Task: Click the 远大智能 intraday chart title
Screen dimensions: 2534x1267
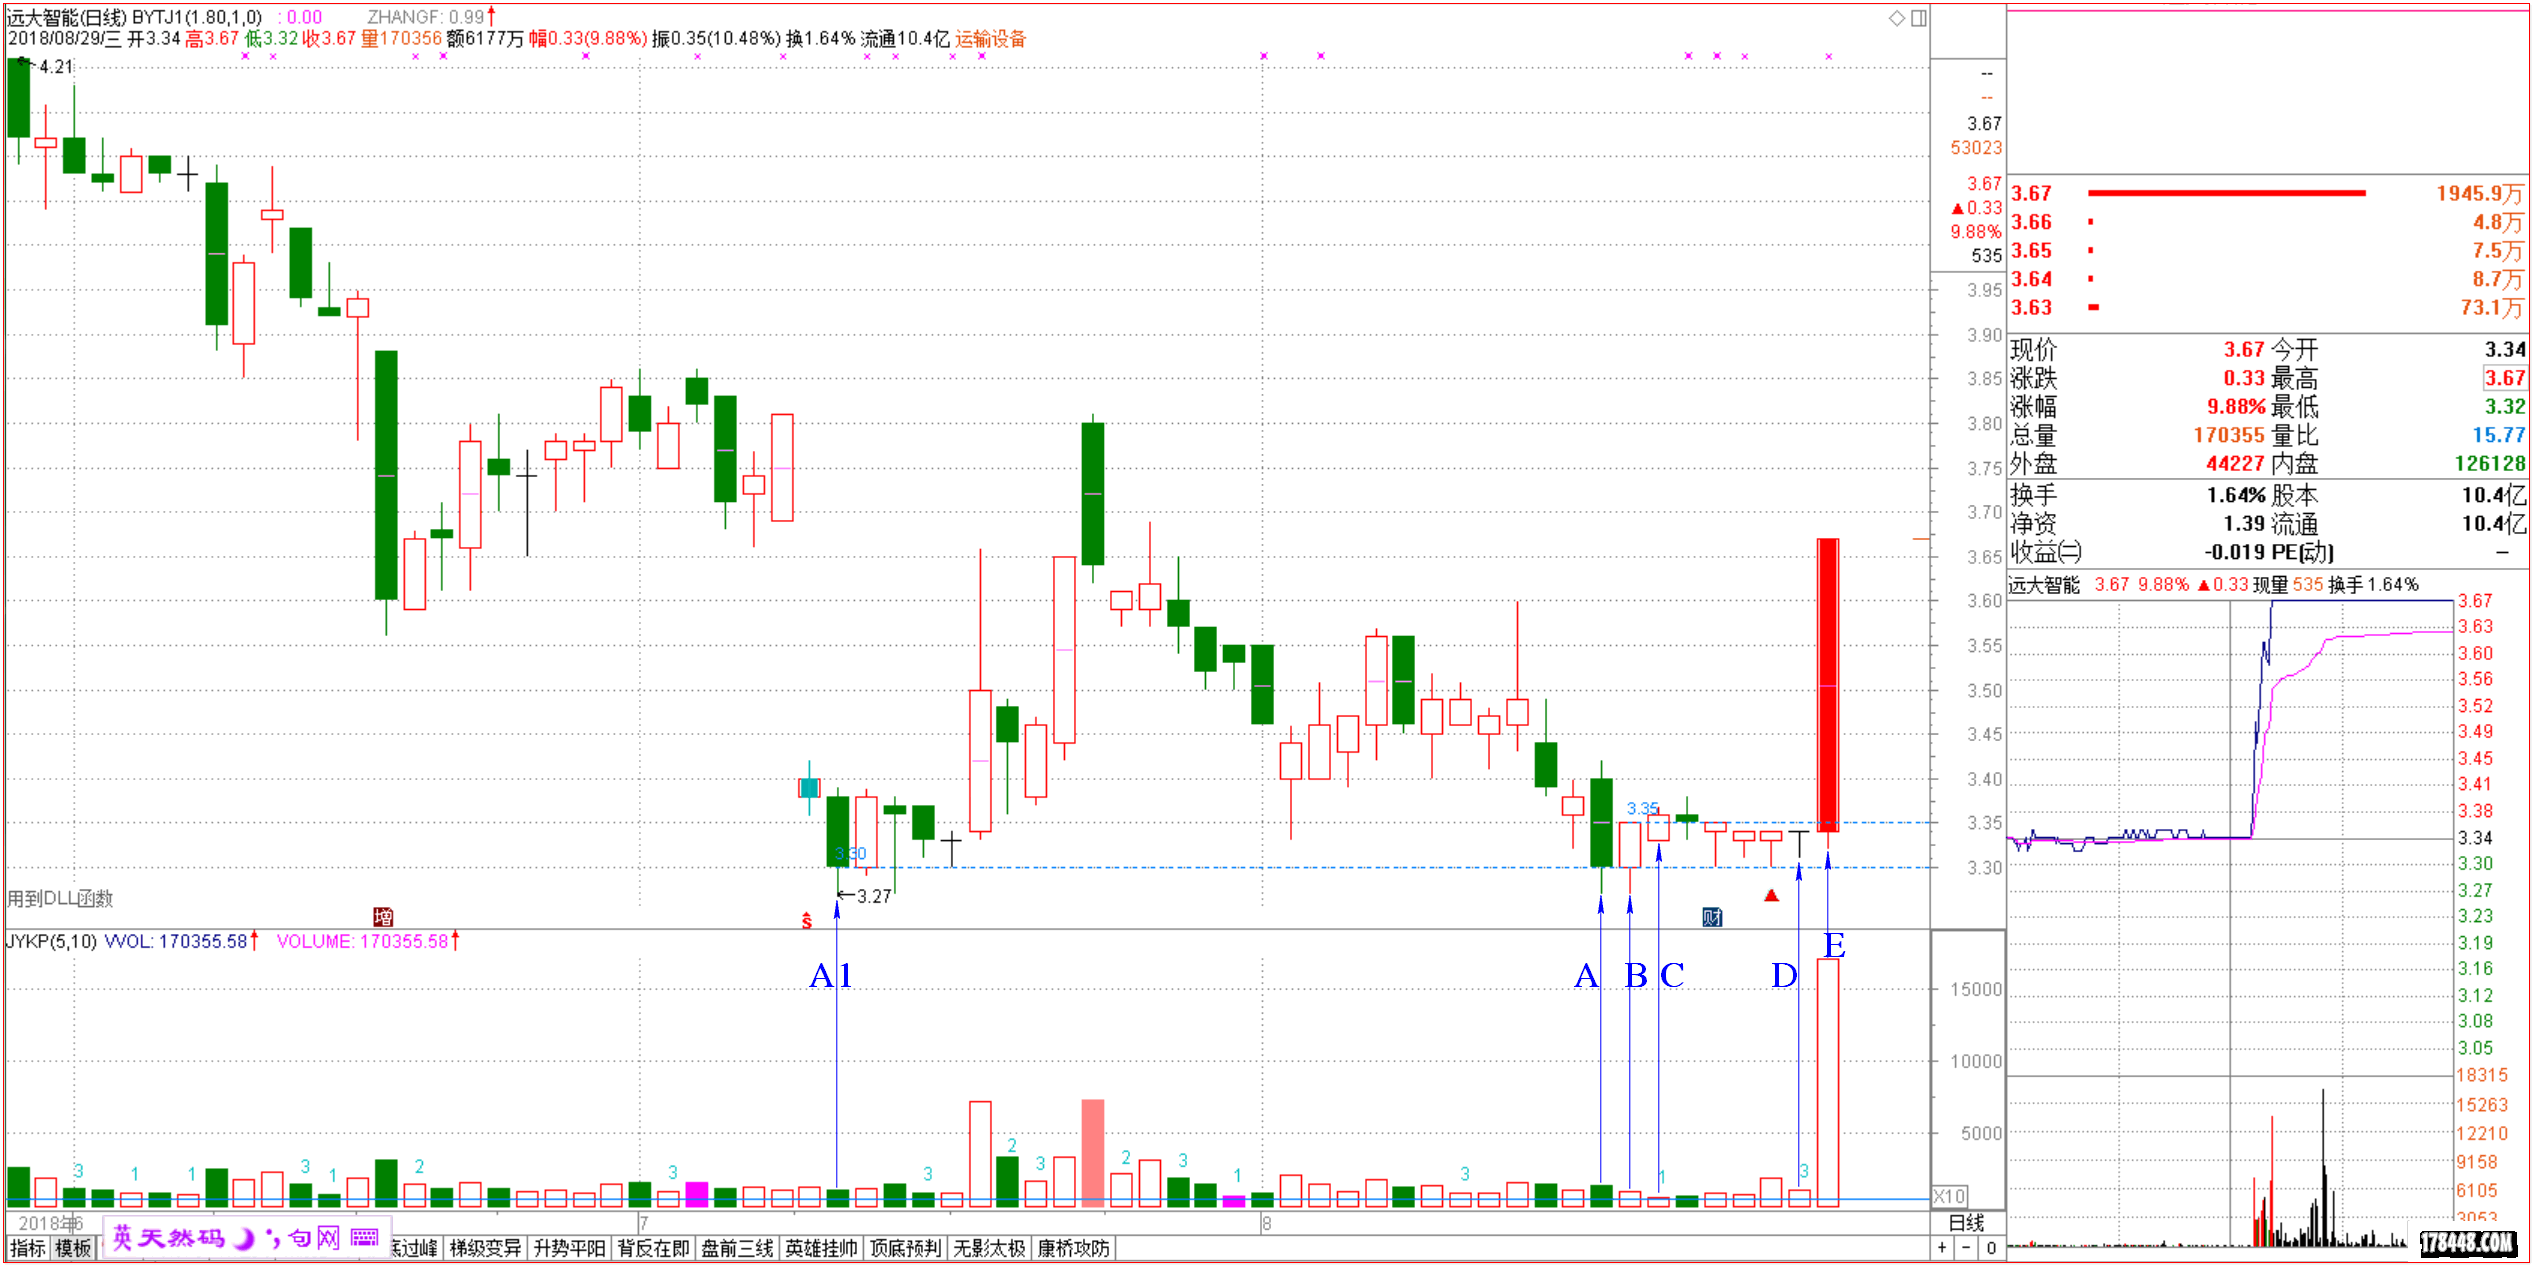Action: 2044,585
